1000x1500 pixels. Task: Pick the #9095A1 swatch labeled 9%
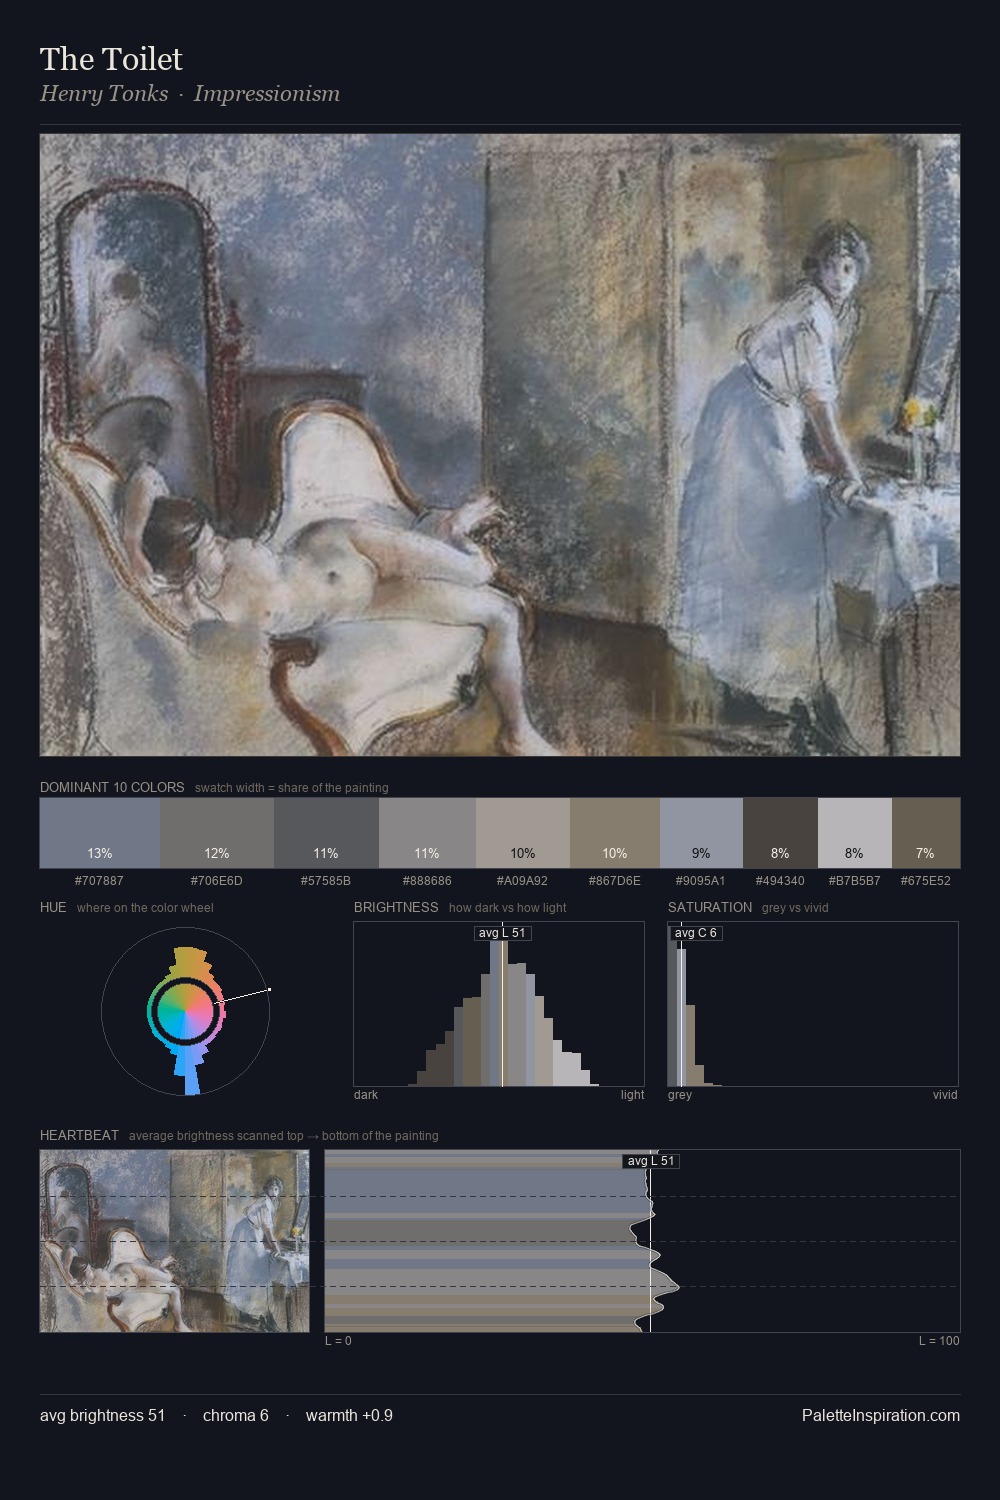click(x=701, y=832)
